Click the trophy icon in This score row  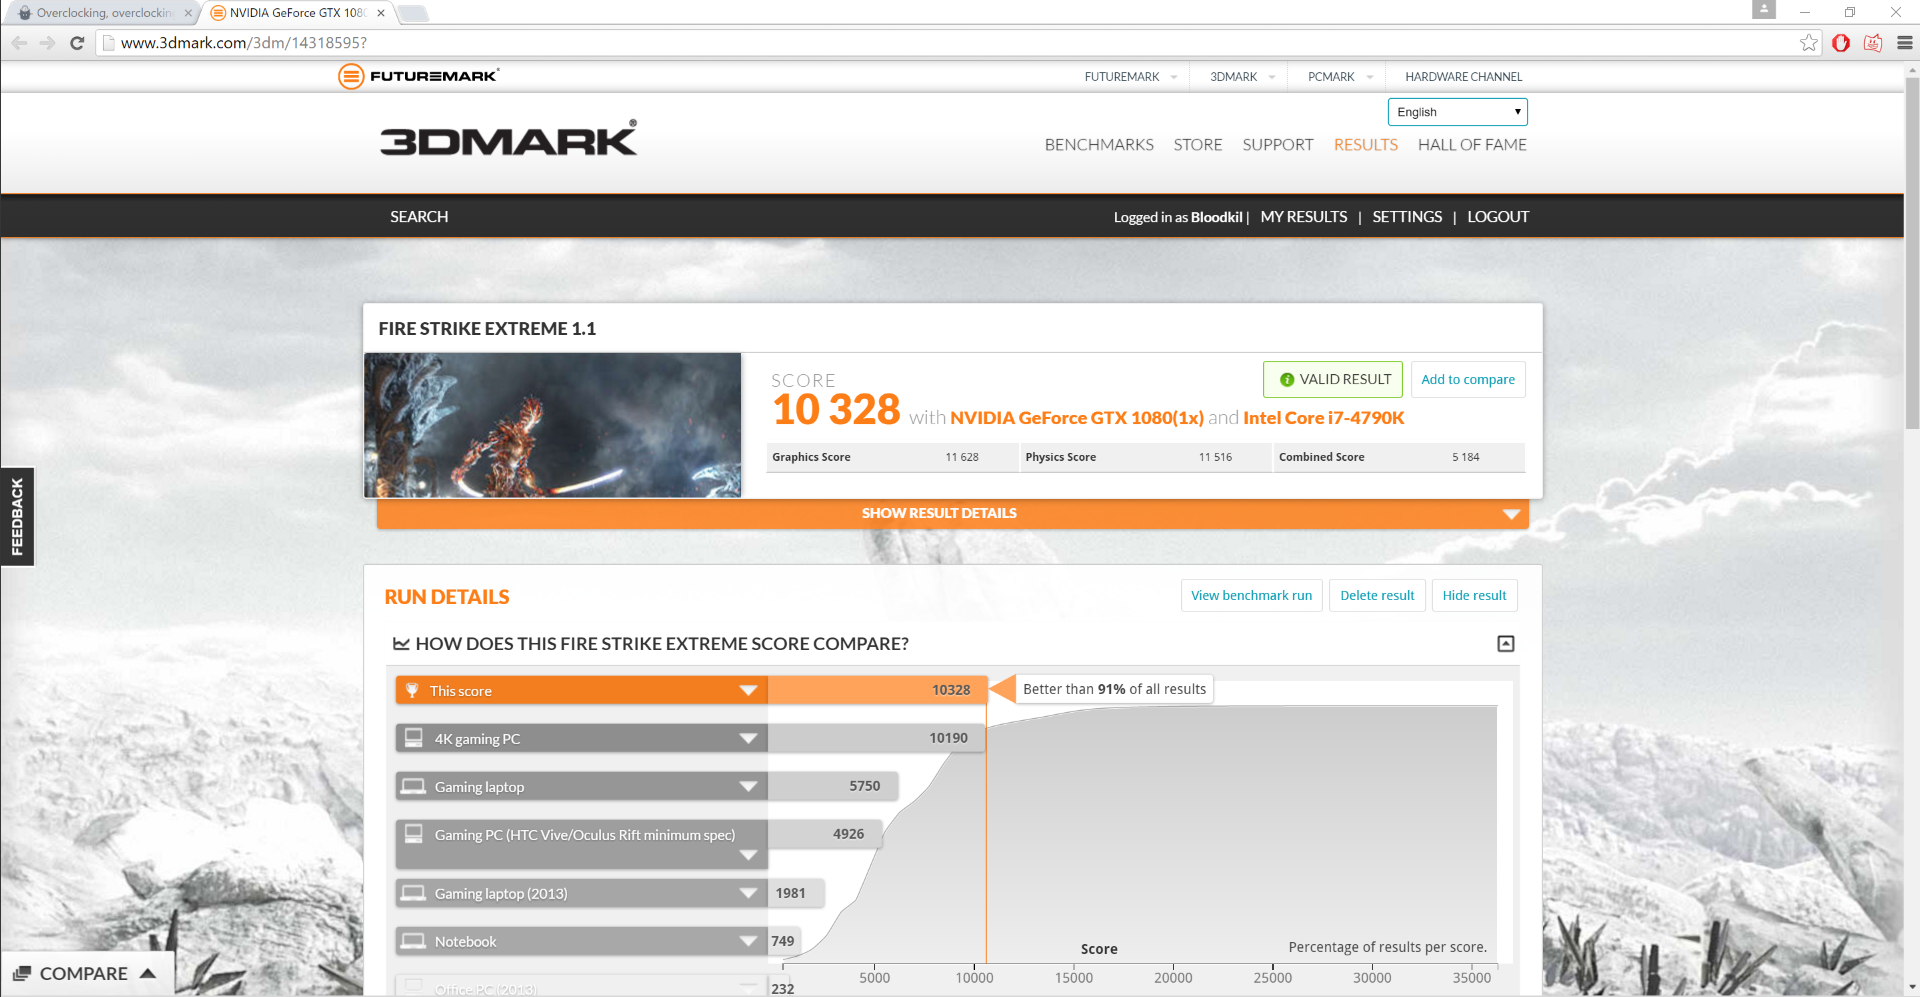412,691
